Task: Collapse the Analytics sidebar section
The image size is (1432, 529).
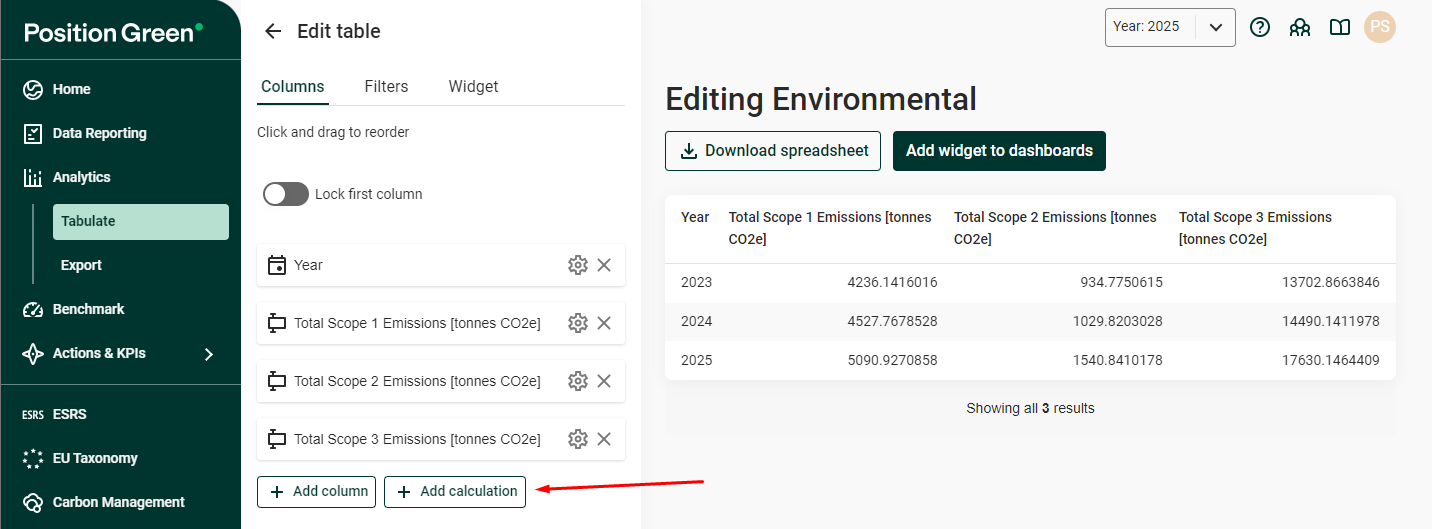Action: 81,177
